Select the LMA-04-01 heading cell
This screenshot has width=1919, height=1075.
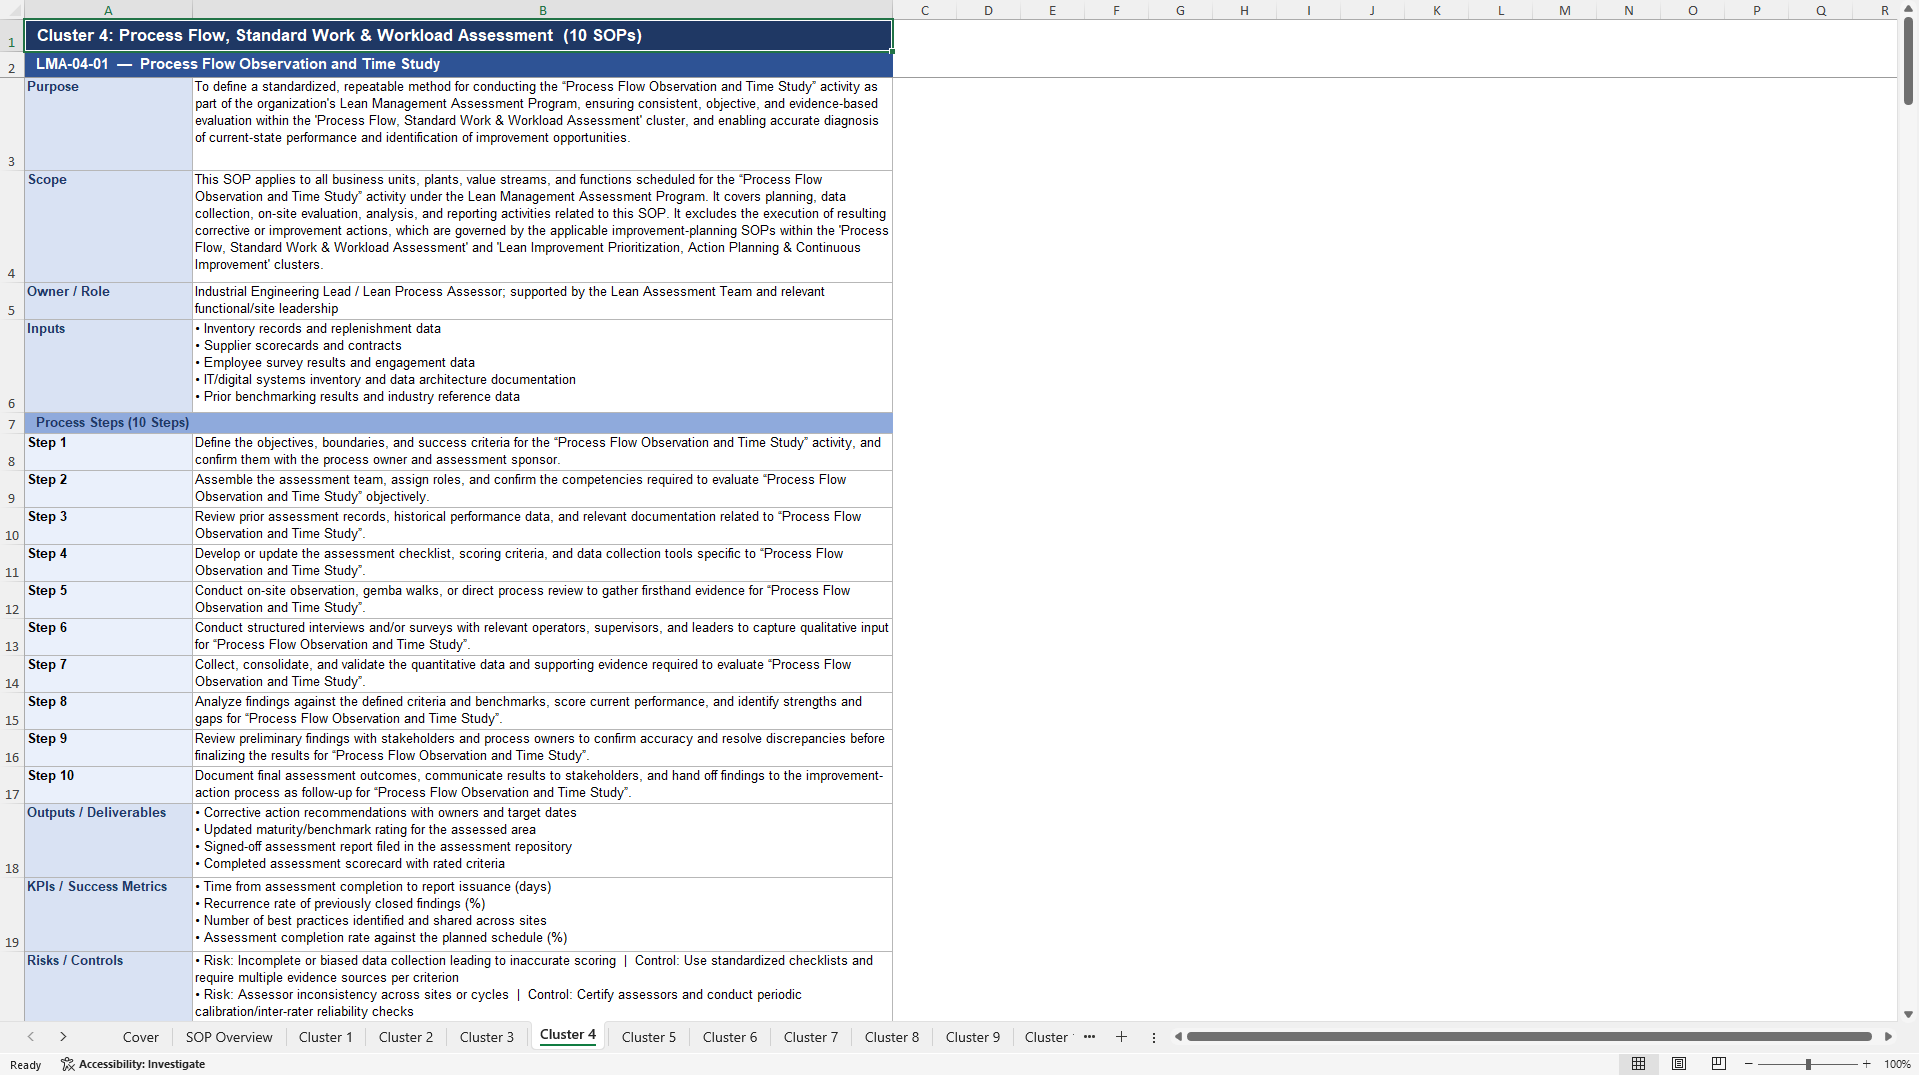(x=458, y=64)
